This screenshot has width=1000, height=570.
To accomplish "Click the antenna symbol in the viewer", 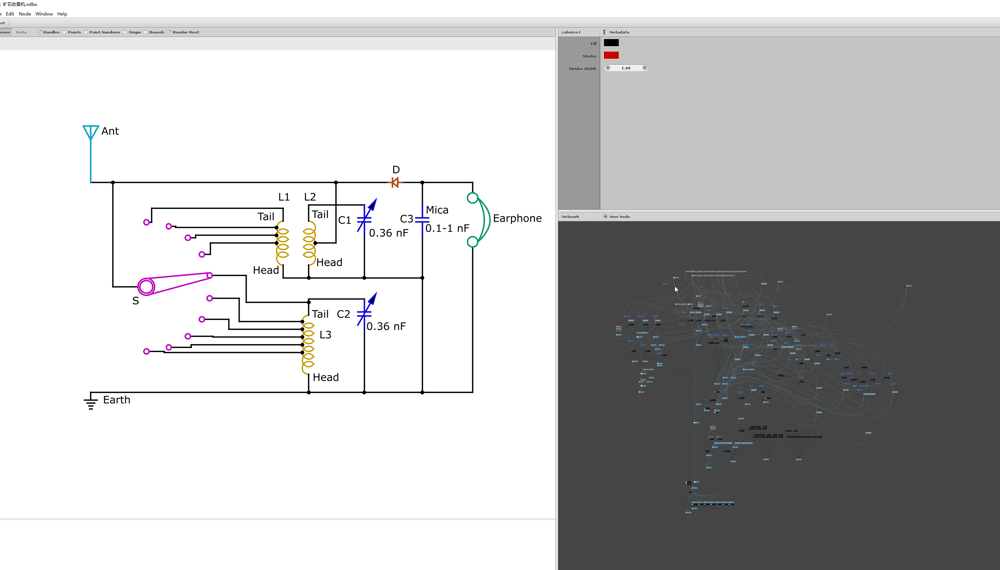I will tap(91, 133).
